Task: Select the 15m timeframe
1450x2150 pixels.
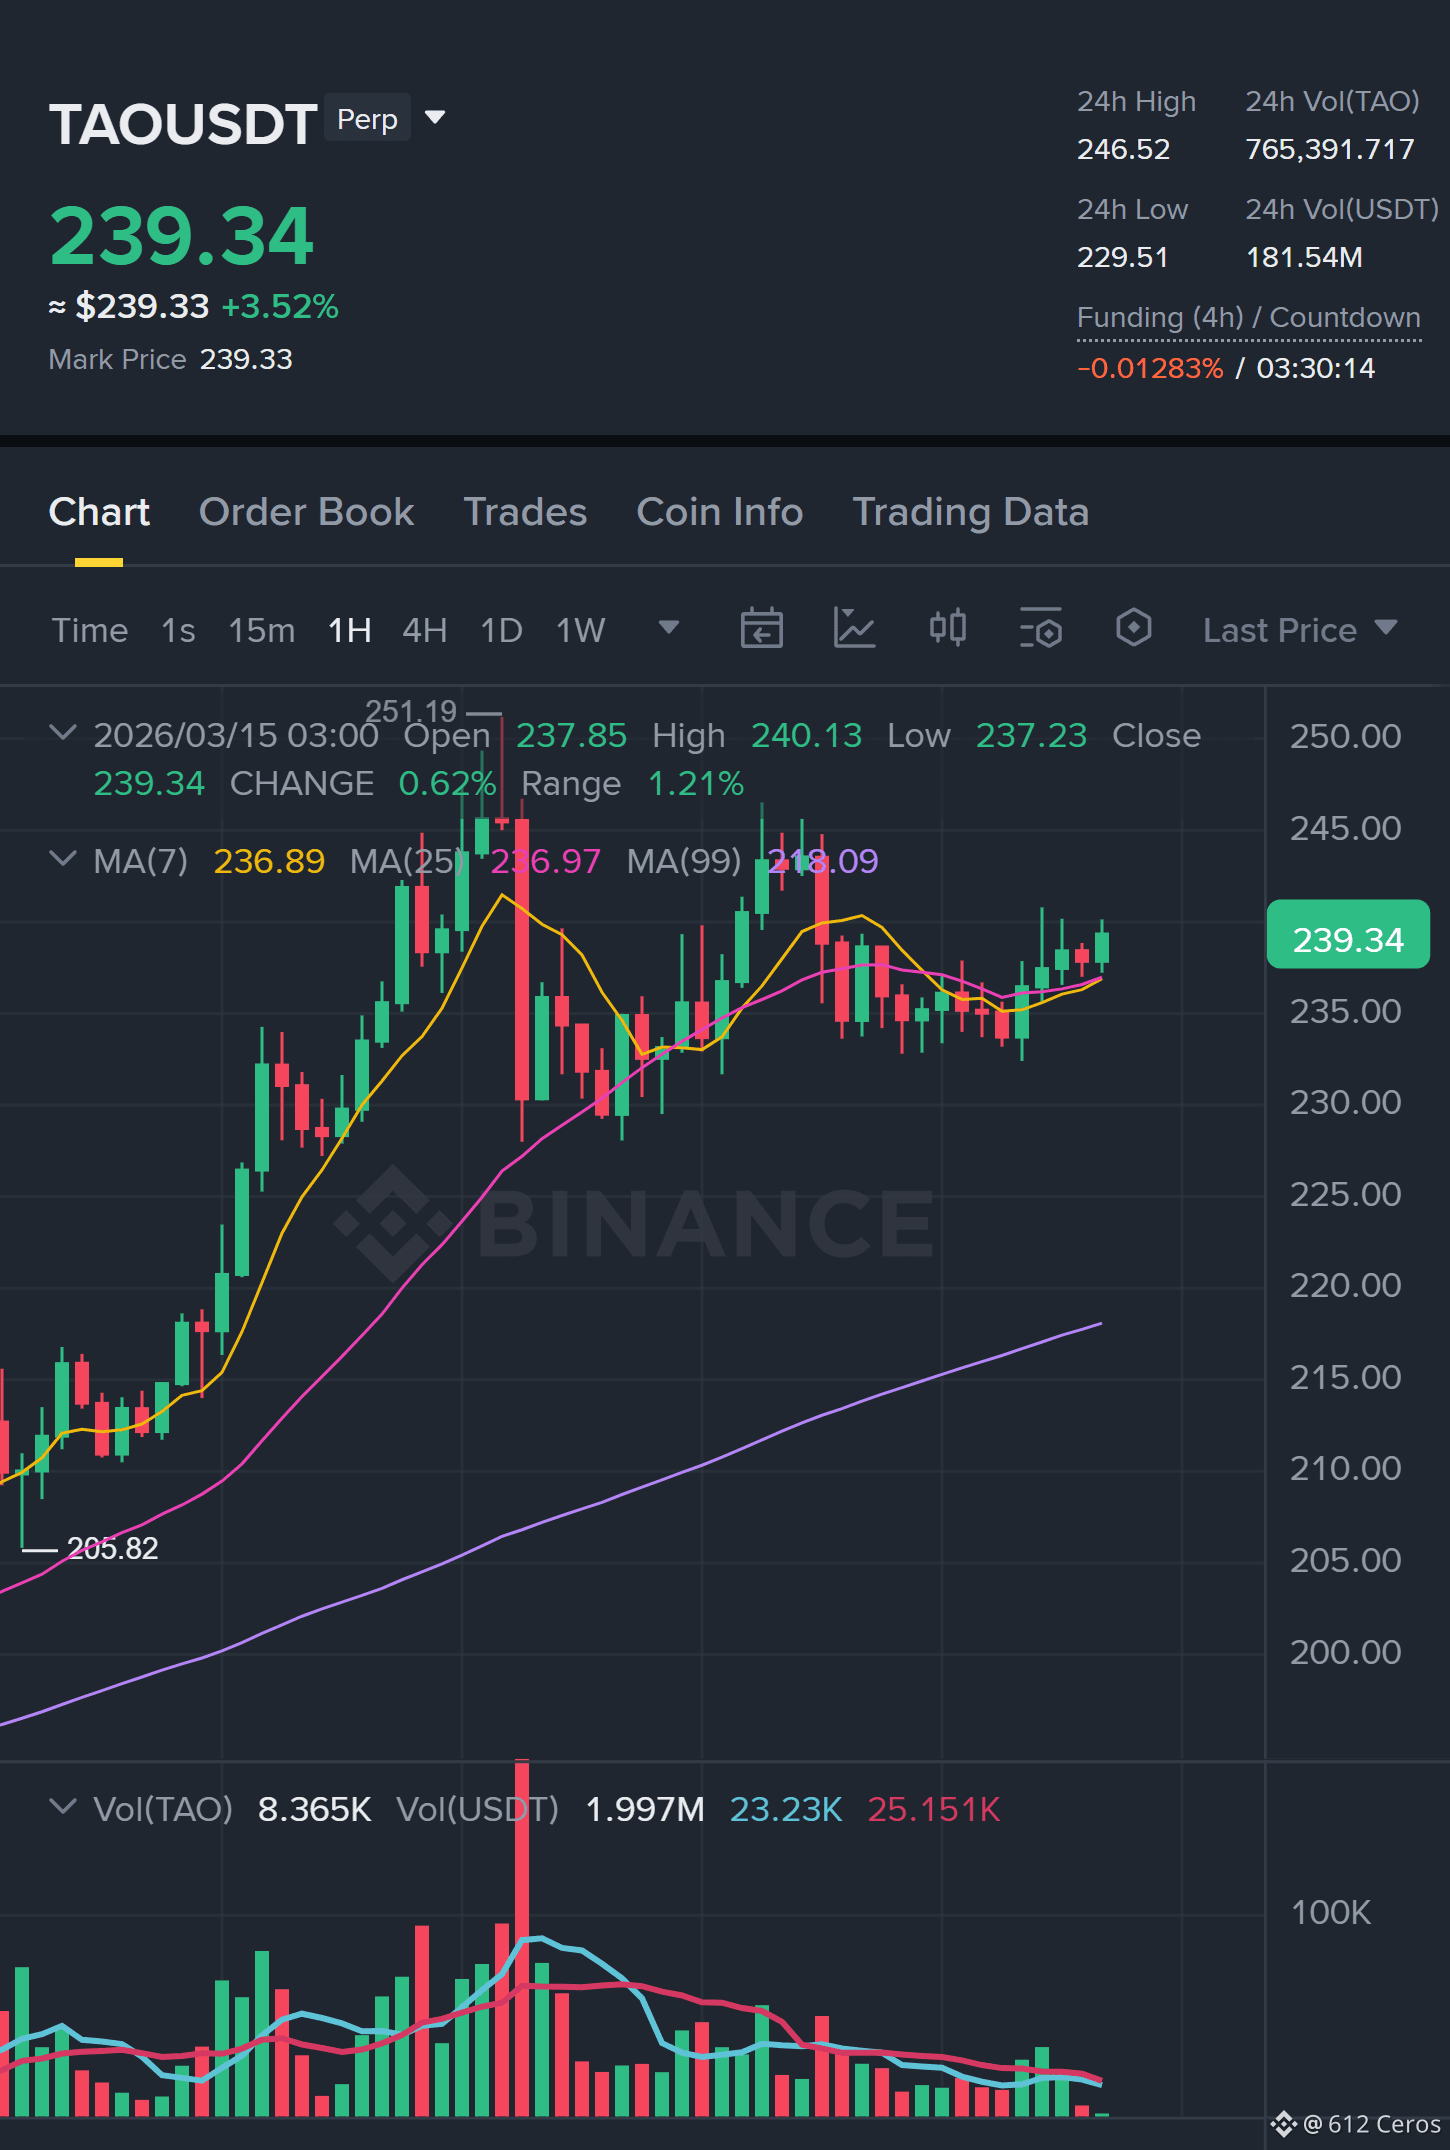Action: click(x=262, y=630)
